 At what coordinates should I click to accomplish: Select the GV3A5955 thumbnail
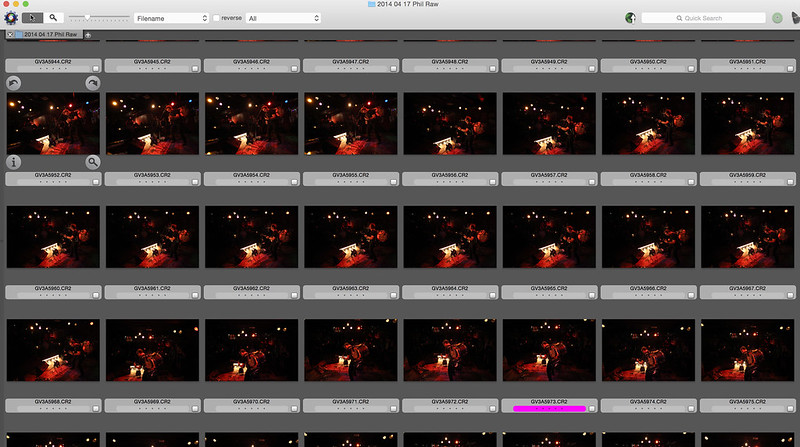351,123
